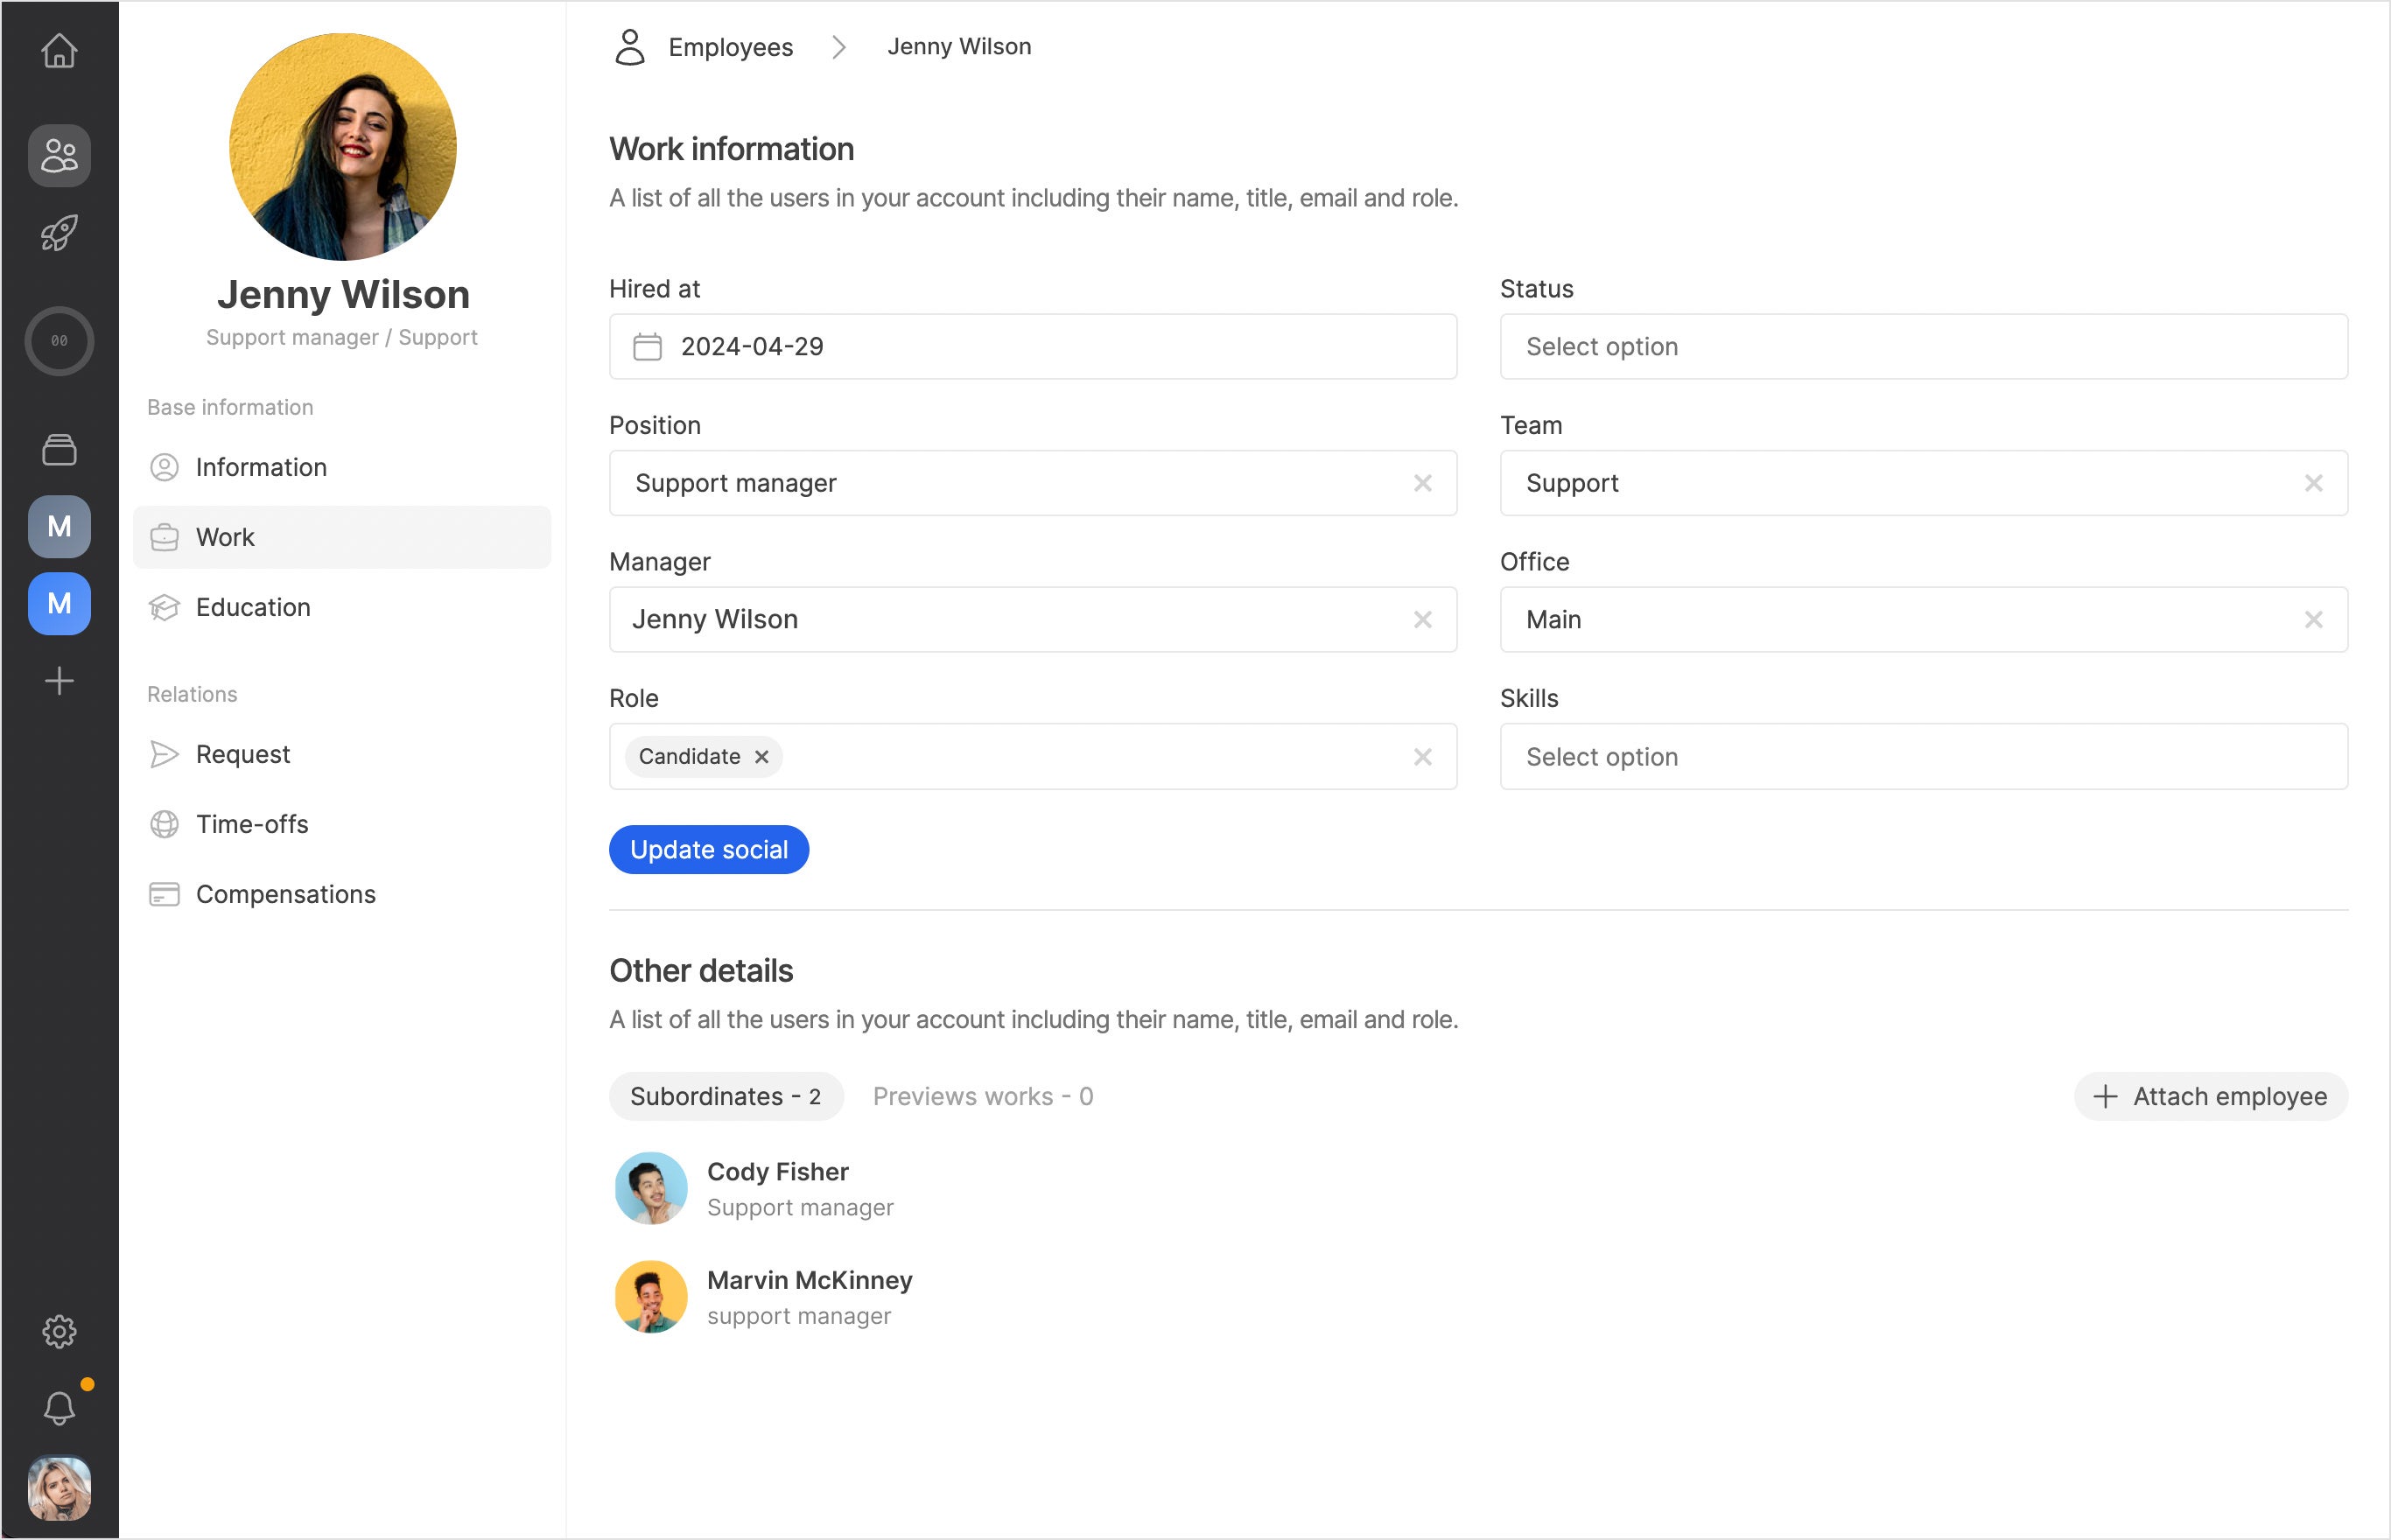Remove the Candidate role tag

(x=762, y=757)
